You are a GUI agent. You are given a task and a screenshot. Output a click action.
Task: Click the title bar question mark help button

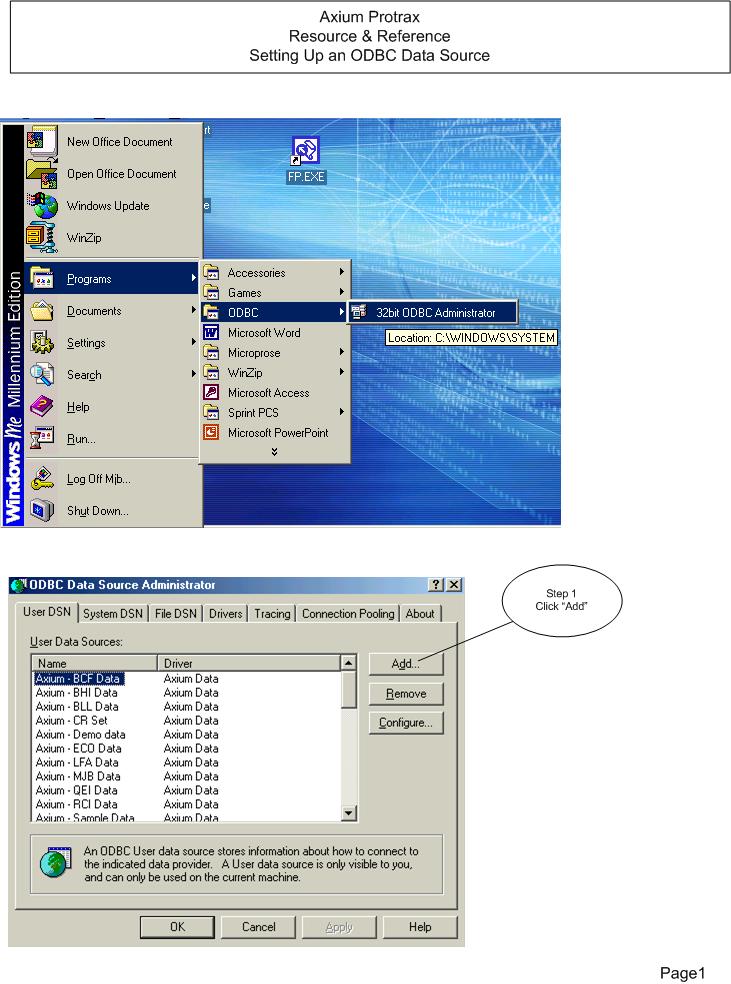point(436,585)
